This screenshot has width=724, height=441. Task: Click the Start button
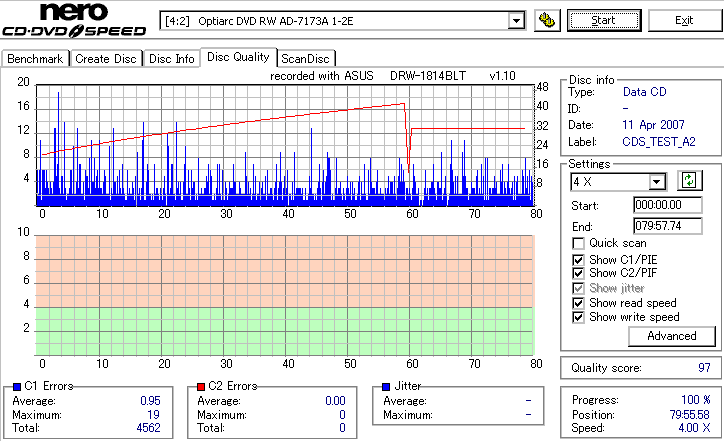pos(604,21)
